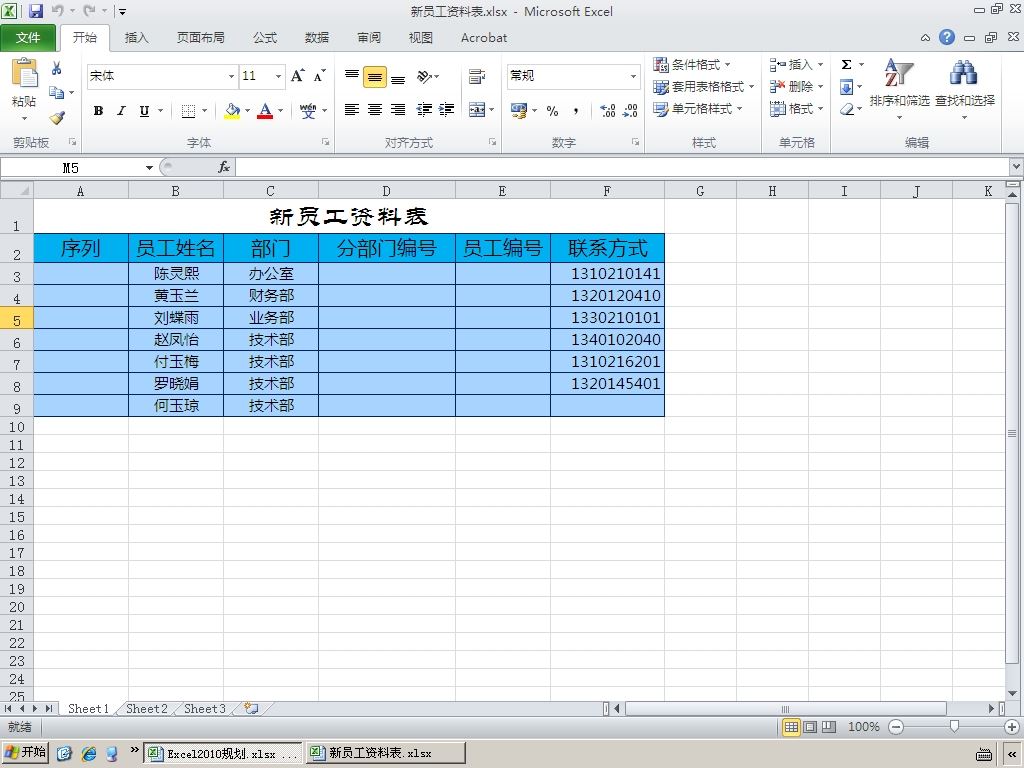Click the Paste clipboard icon
Screen dimensions: 1024x768
coord(24,74)
